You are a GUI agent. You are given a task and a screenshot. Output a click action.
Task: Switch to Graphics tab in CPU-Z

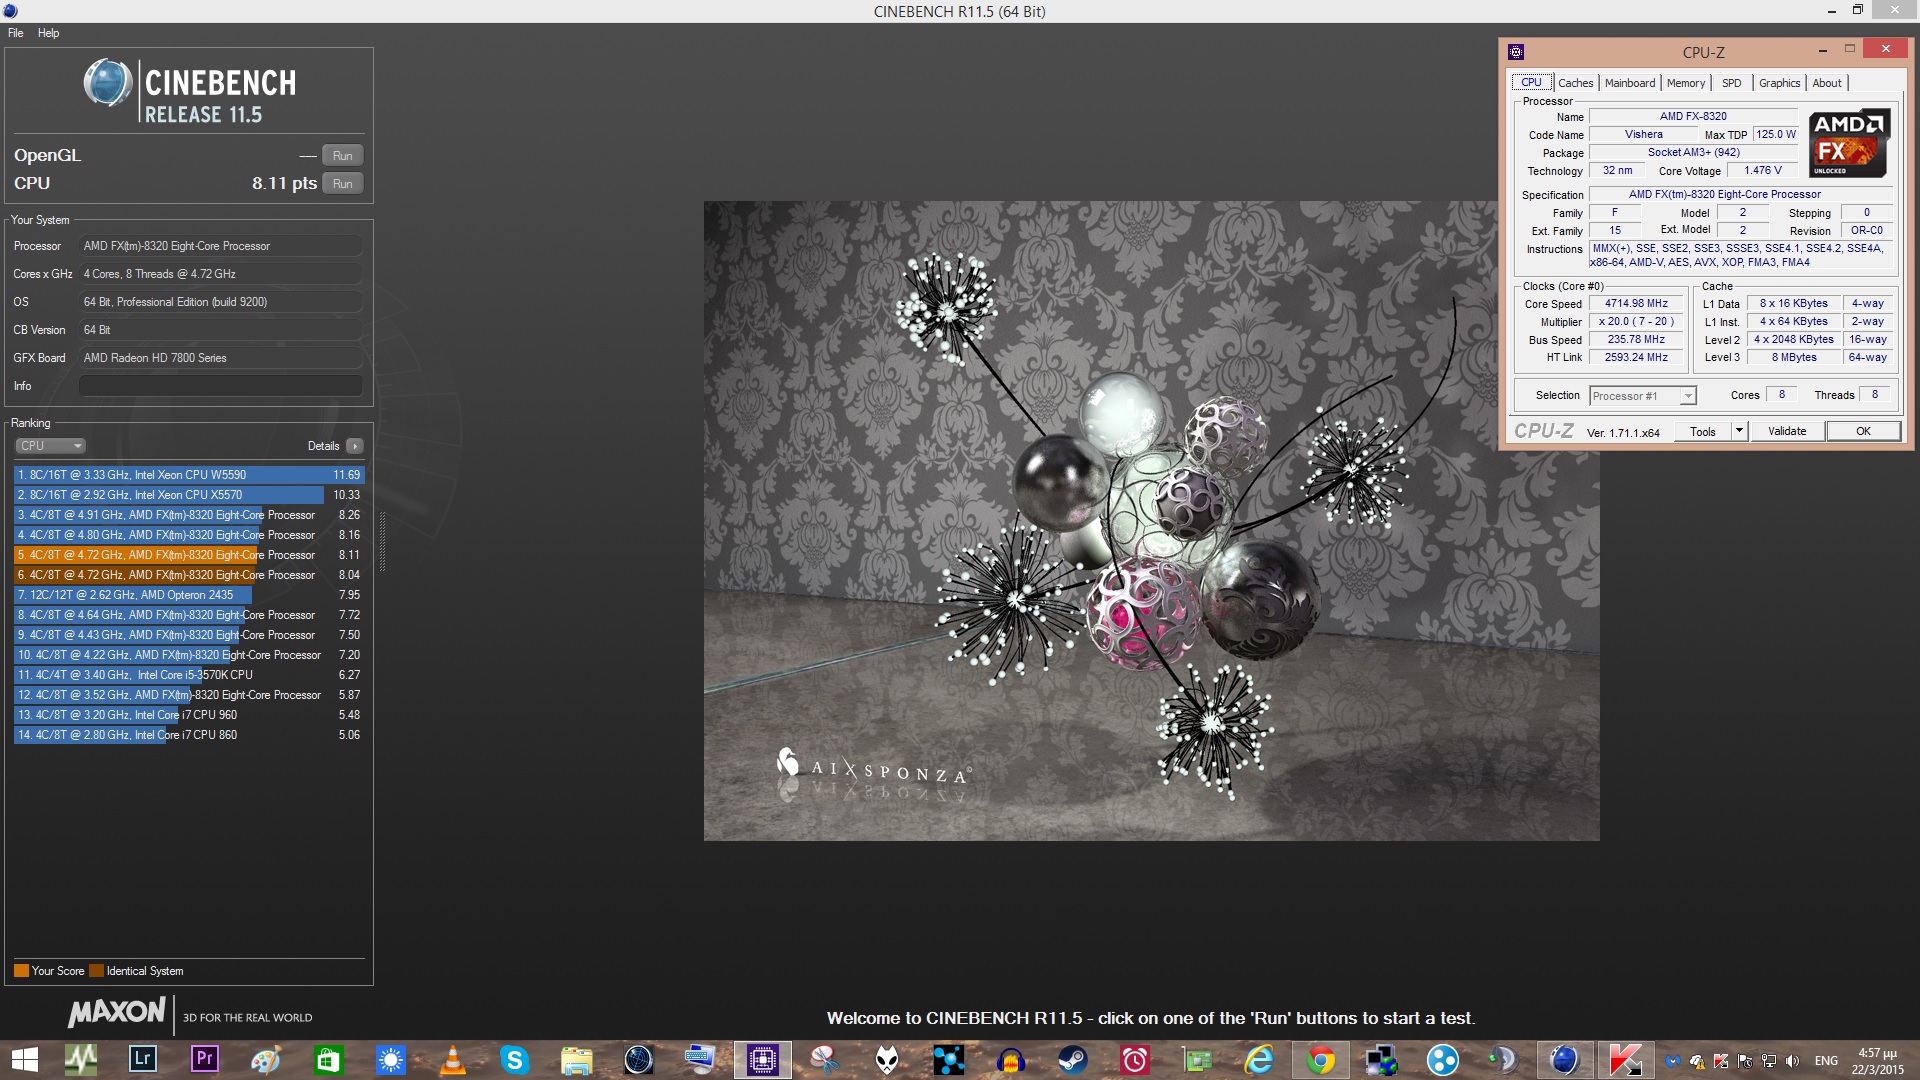click(1779, 83)
